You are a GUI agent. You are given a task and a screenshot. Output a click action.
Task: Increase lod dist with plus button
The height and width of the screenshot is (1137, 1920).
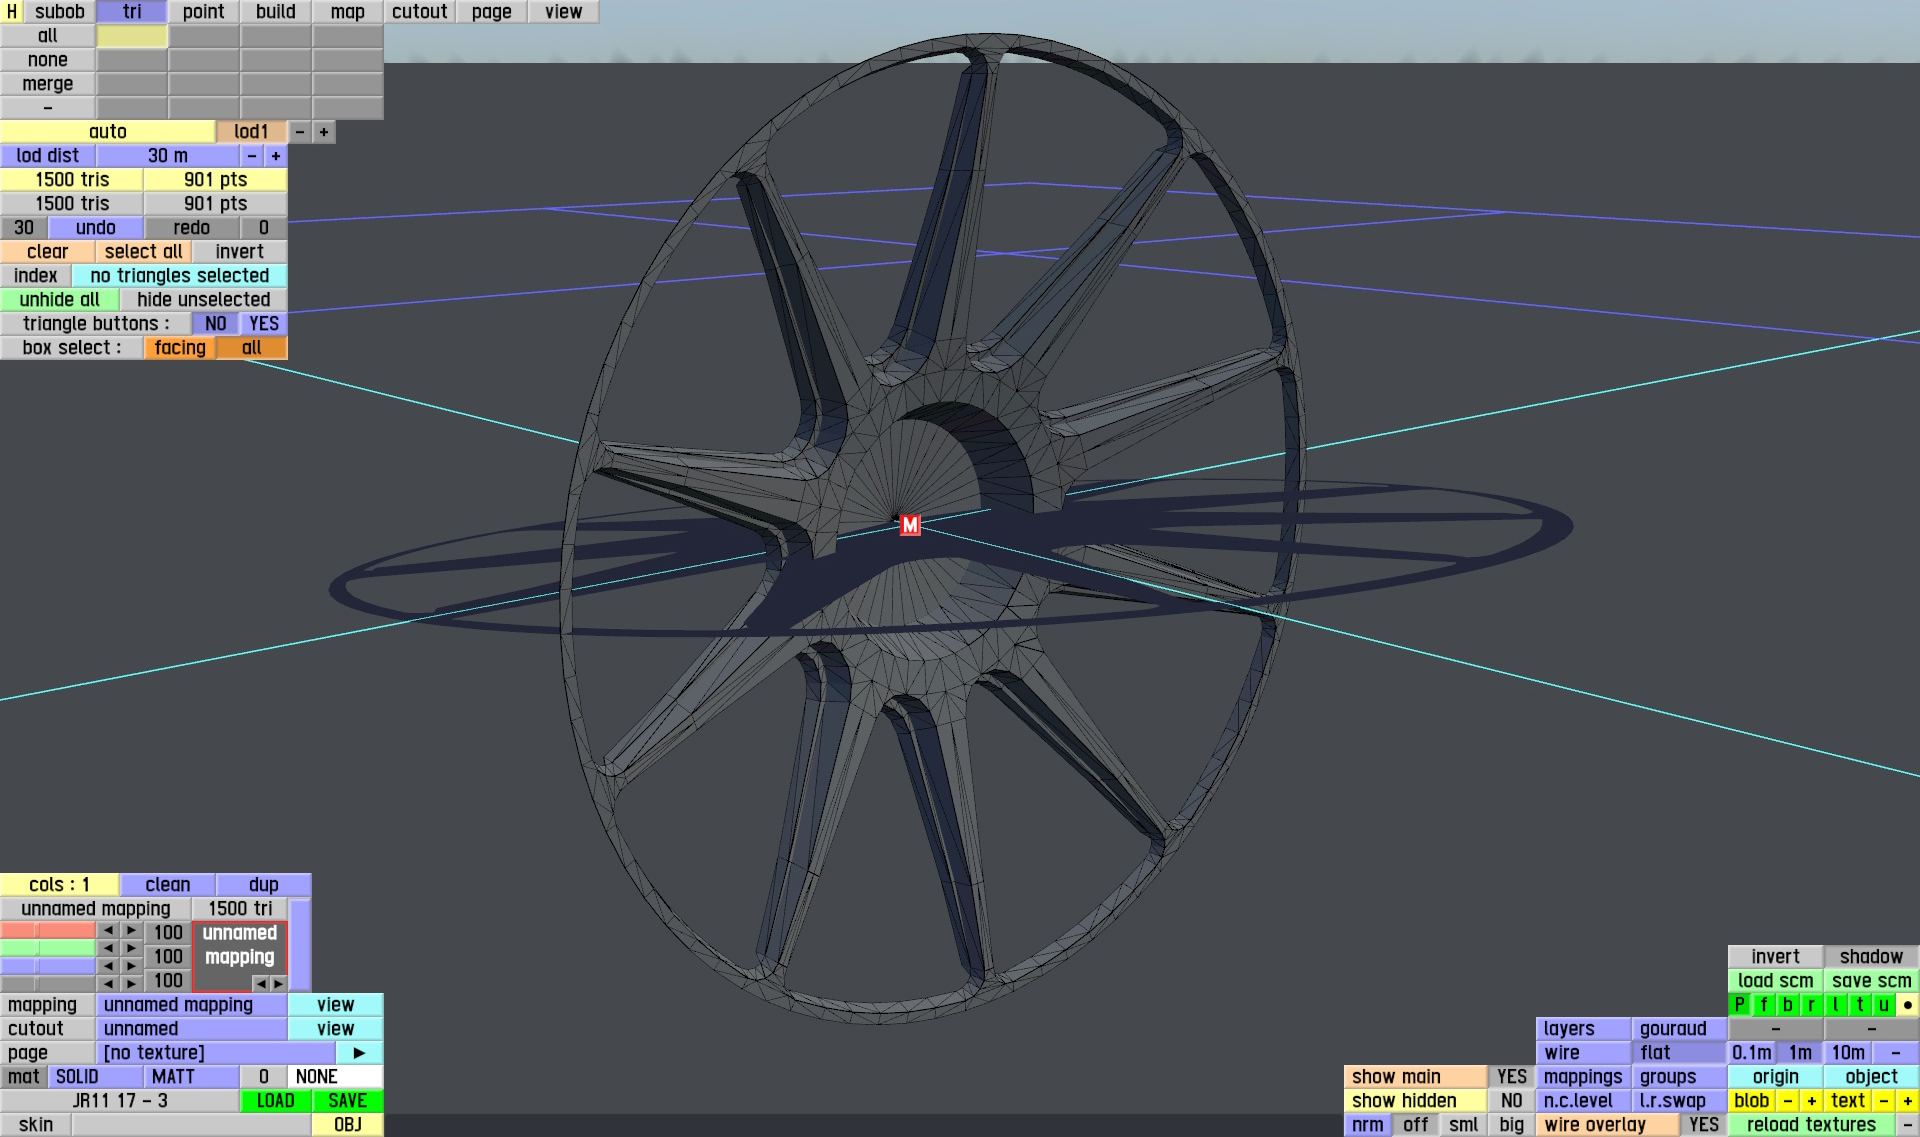pos(276,156)
